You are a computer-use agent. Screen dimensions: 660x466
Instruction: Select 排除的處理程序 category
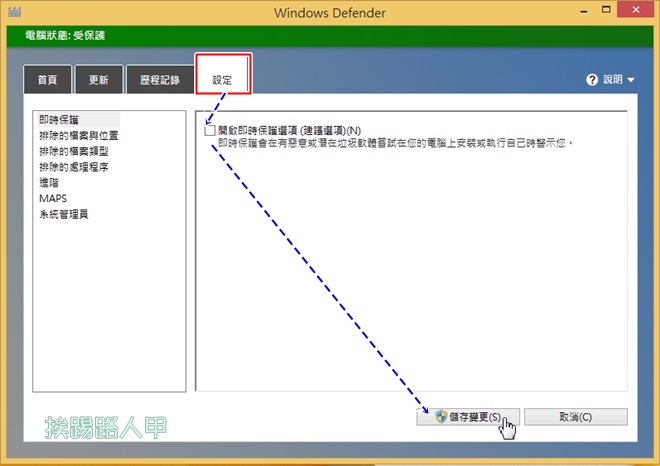pos(72,167)
